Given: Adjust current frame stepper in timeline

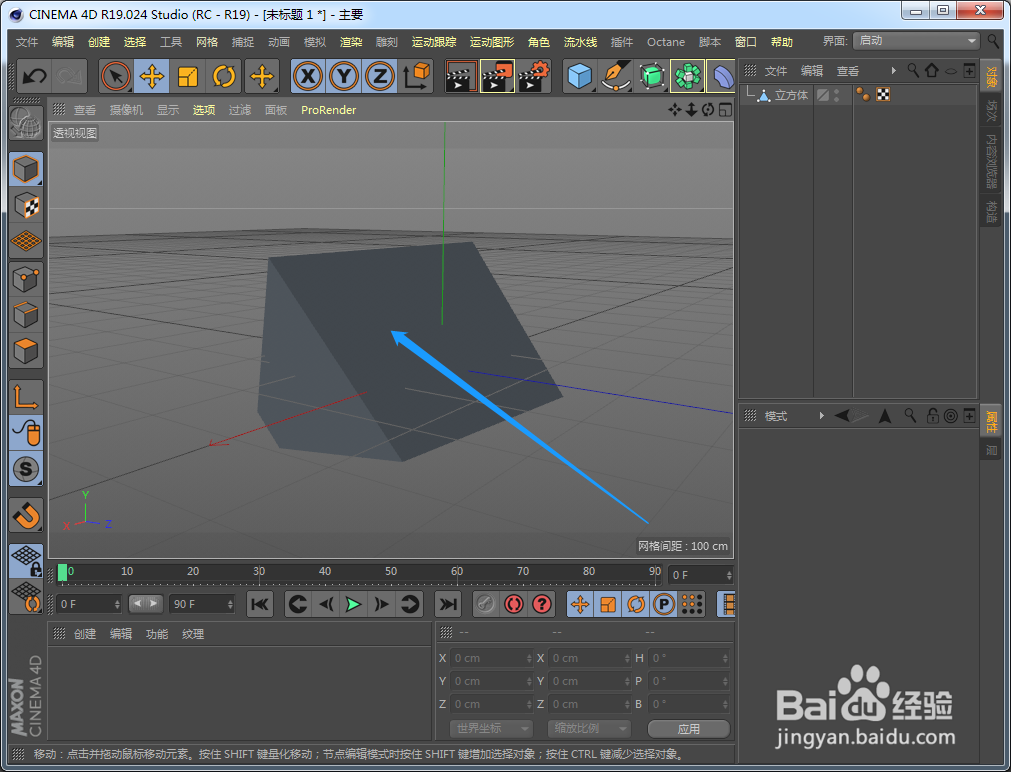Looking at the screenshot, I should 729,575.
